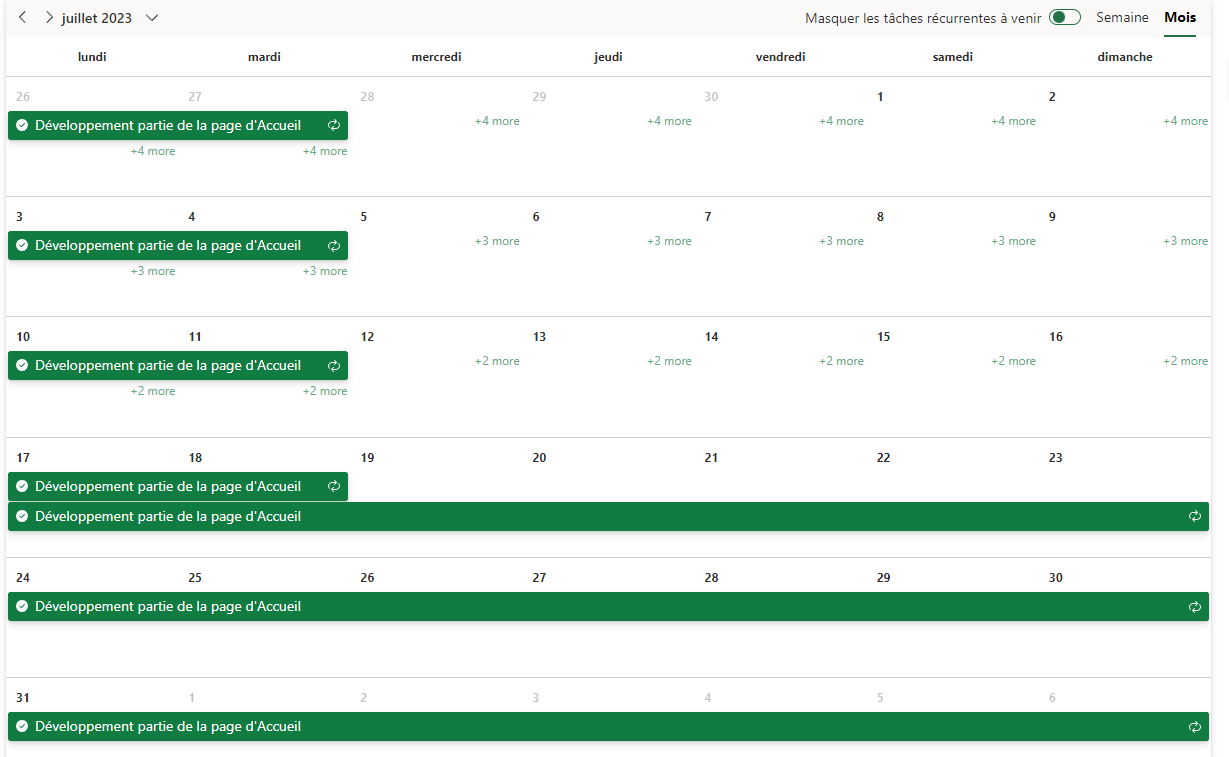The width and height of the screenshot is (1229, 757).
Task: Go to the next month arrow
Action: coord(49,18)
